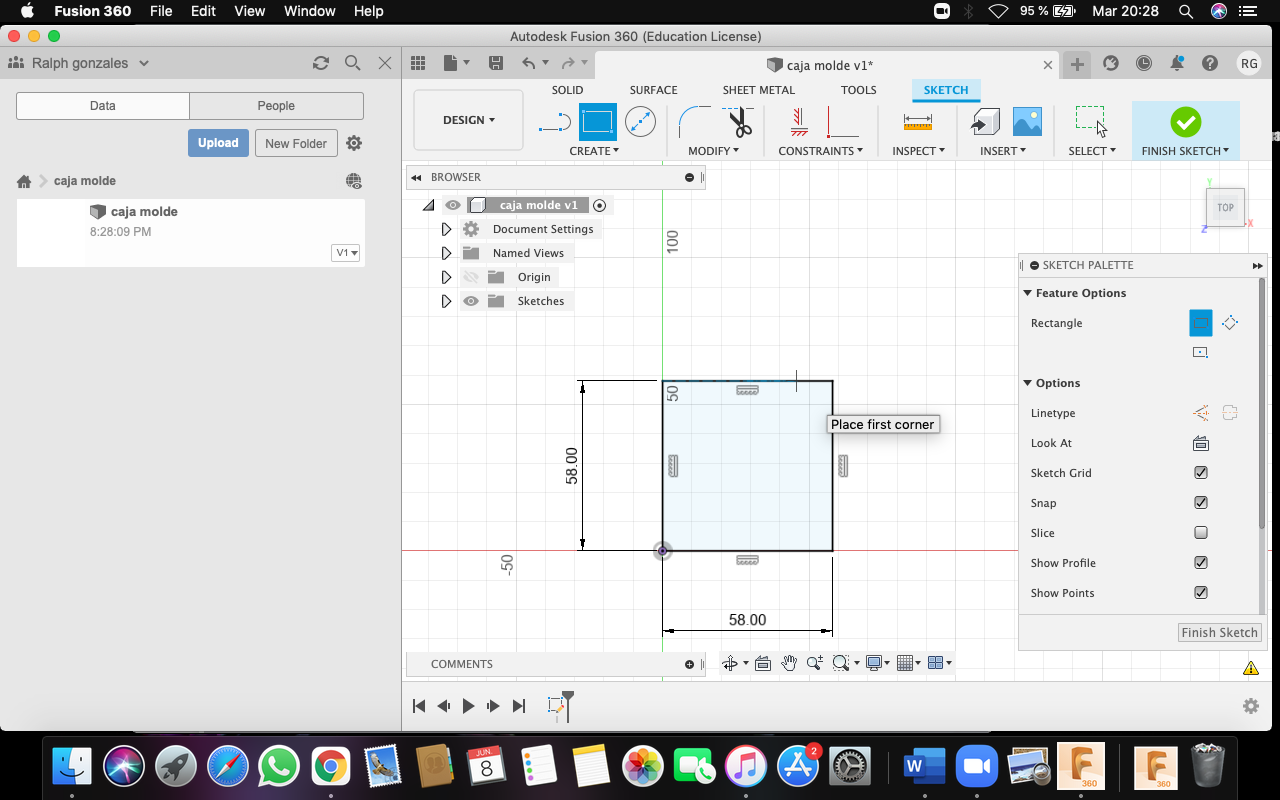
Task: Refresh the data panel
Action: pos(321,63)
